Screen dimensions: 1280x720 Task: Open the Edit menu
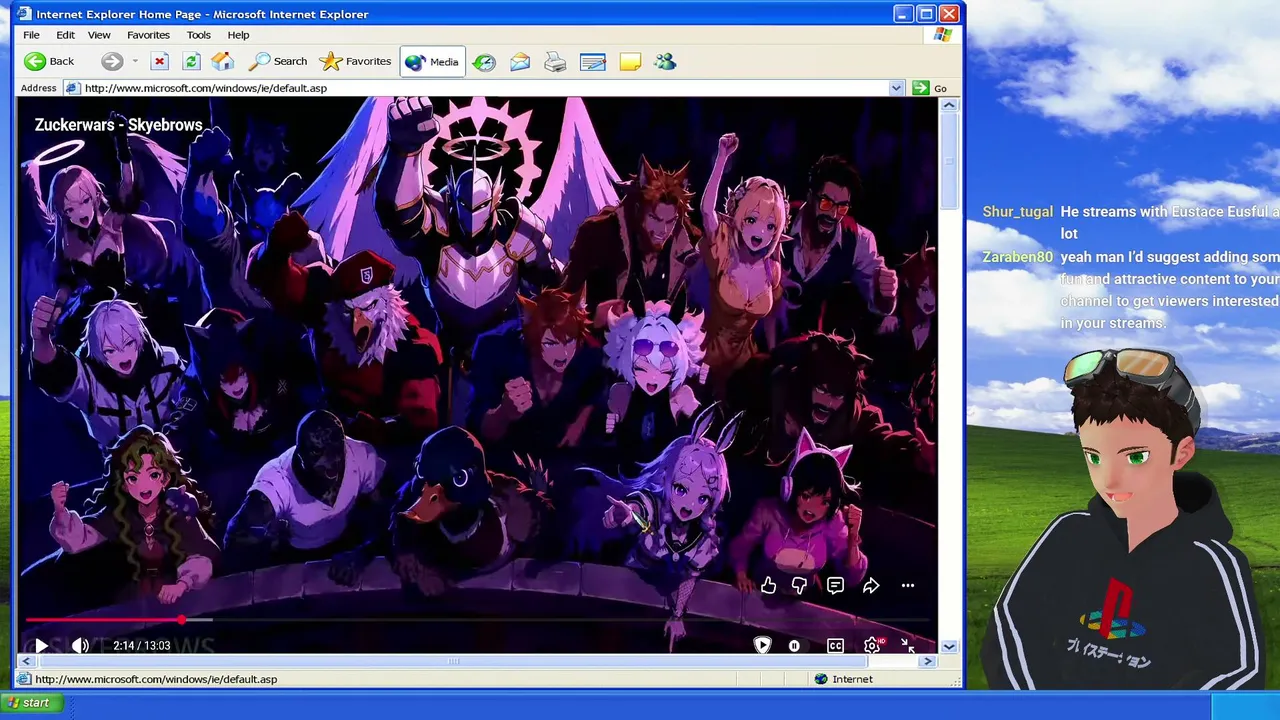point(65,35)
